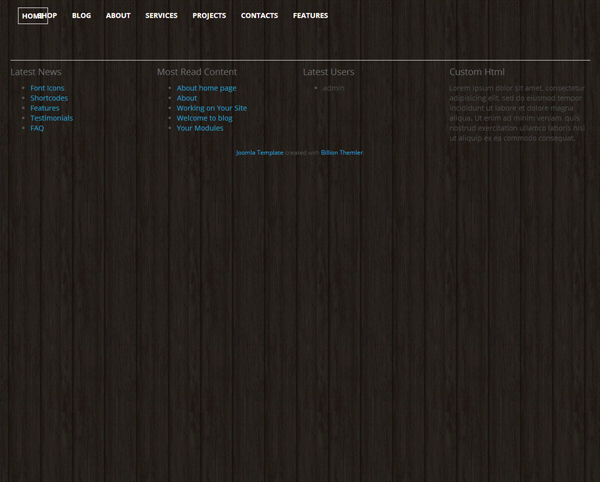600x482 pixels.
Task: Visit the Testimonials link
Action: 51,118
